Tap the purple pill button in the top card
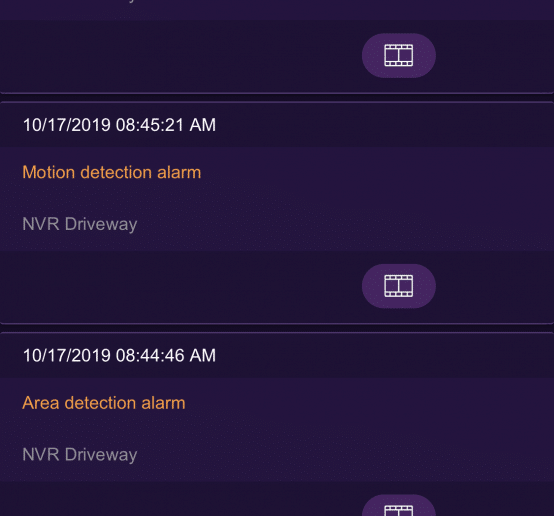The image size is (554, 516). (x=399, y=55)
